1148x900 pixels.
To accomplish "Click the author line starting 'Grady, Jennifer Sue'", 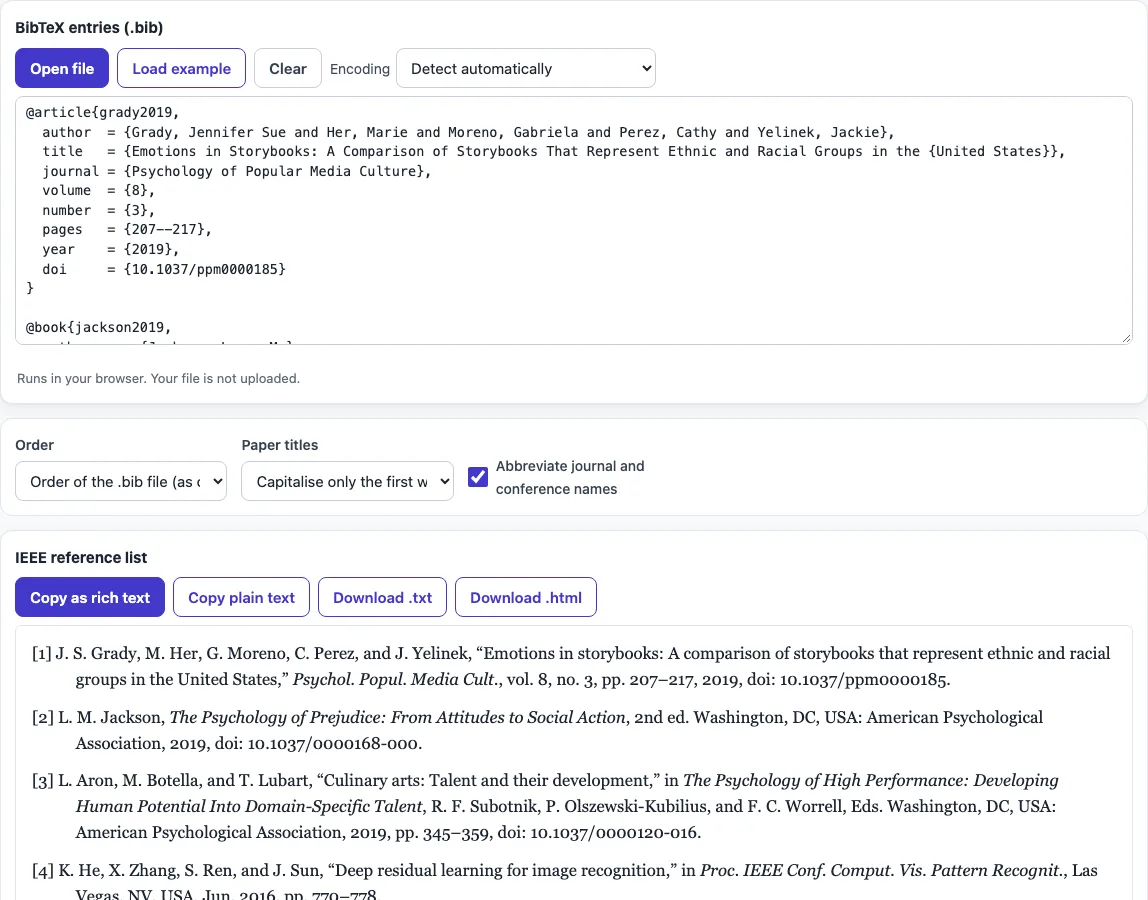I will tap(469, 132).
